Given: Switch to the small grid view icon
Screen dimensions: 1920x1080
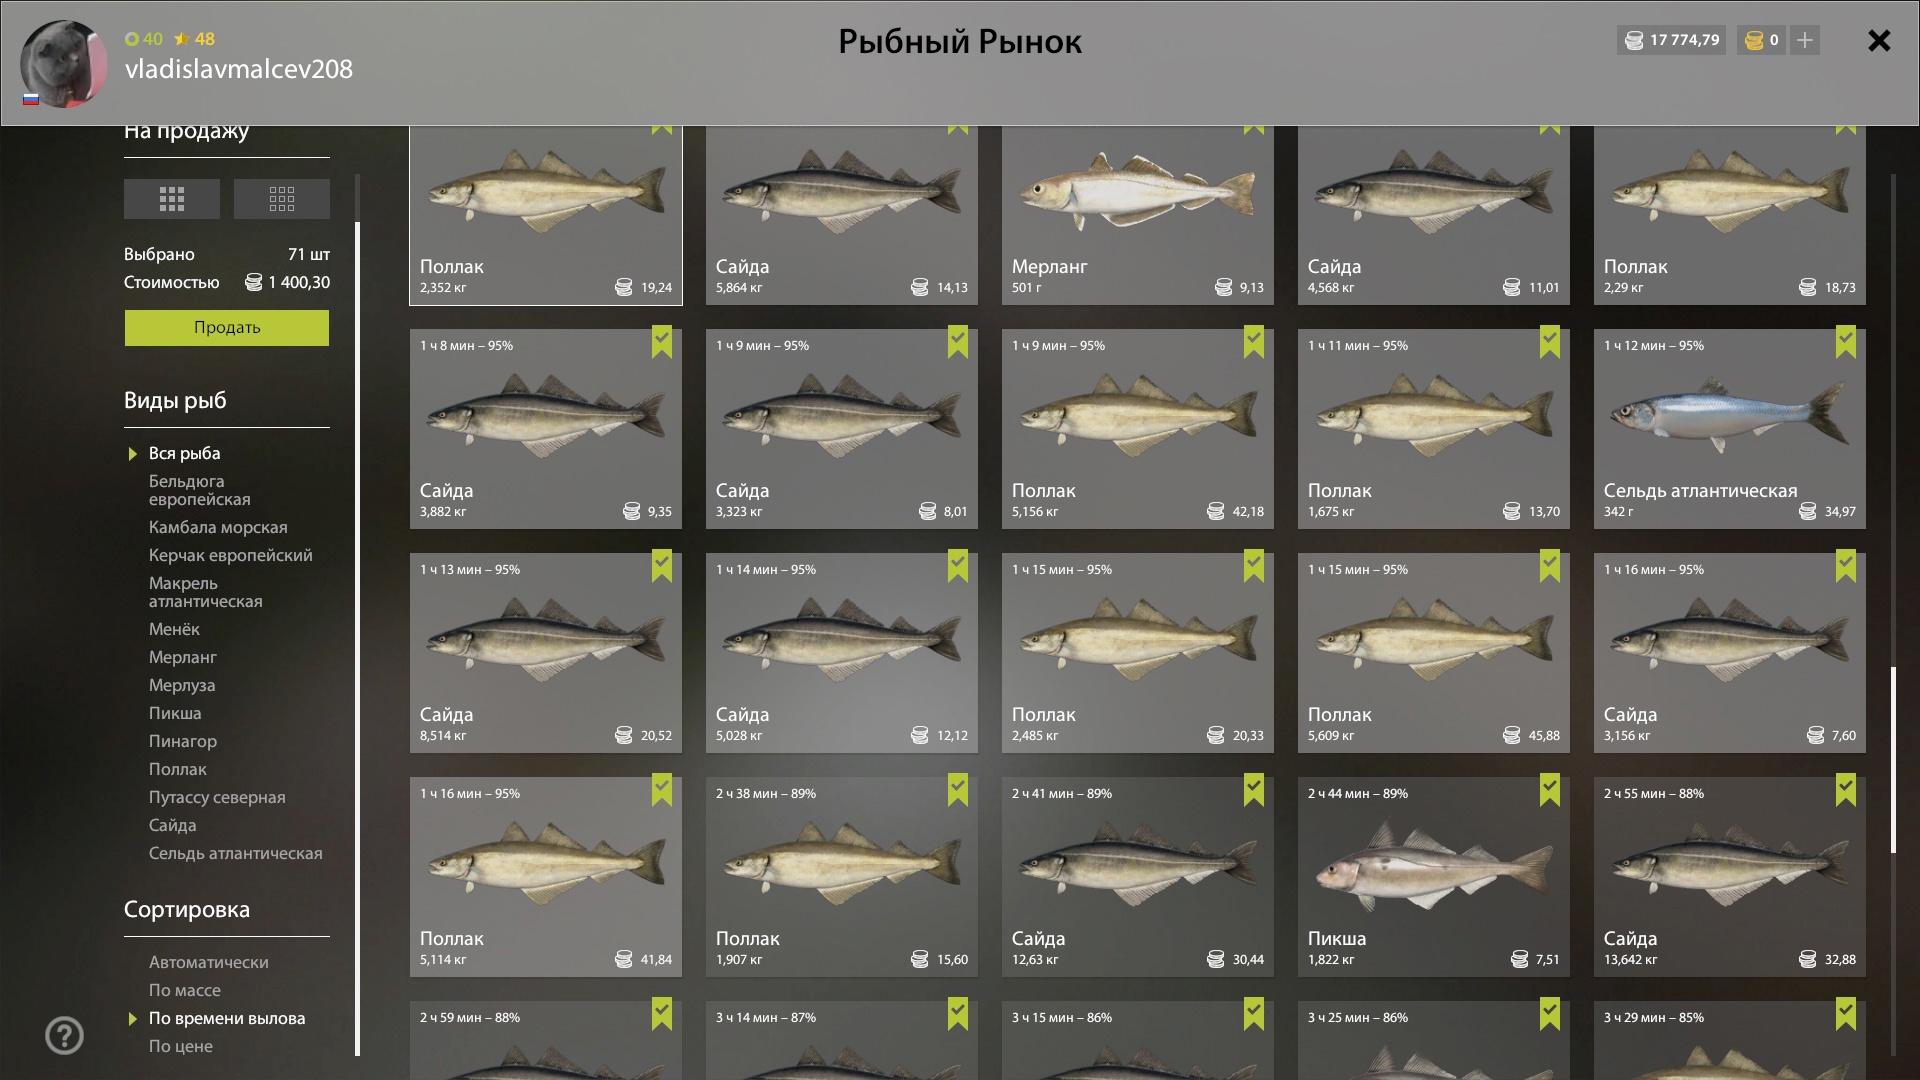Looking at the screenshot, I should point(282,199).
